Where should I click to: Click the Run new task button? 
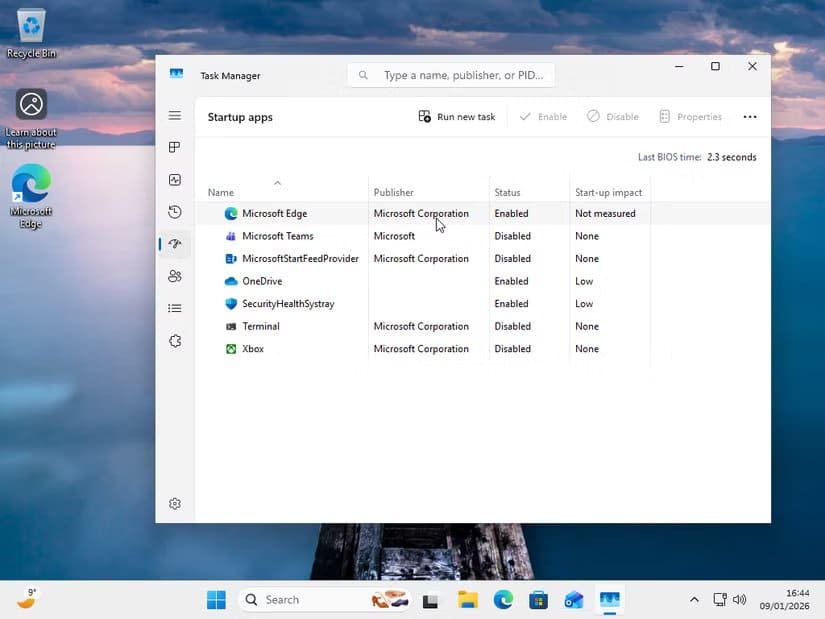(456, 116)
